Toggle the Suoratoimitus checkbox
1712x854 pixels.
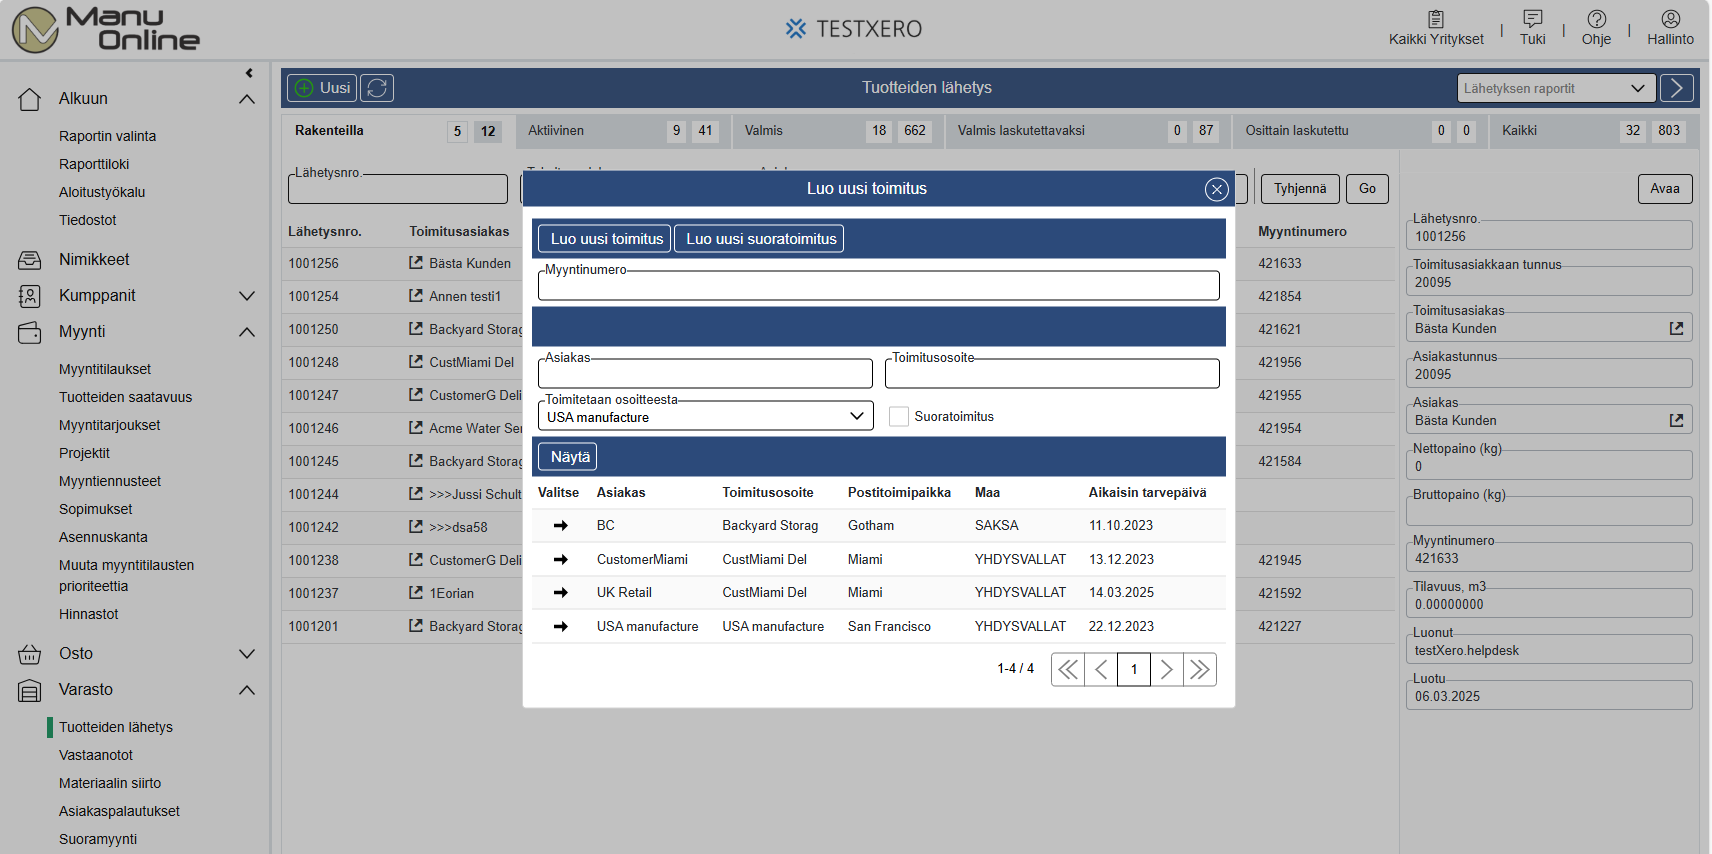pyautogui.click(x=899, y=417)
